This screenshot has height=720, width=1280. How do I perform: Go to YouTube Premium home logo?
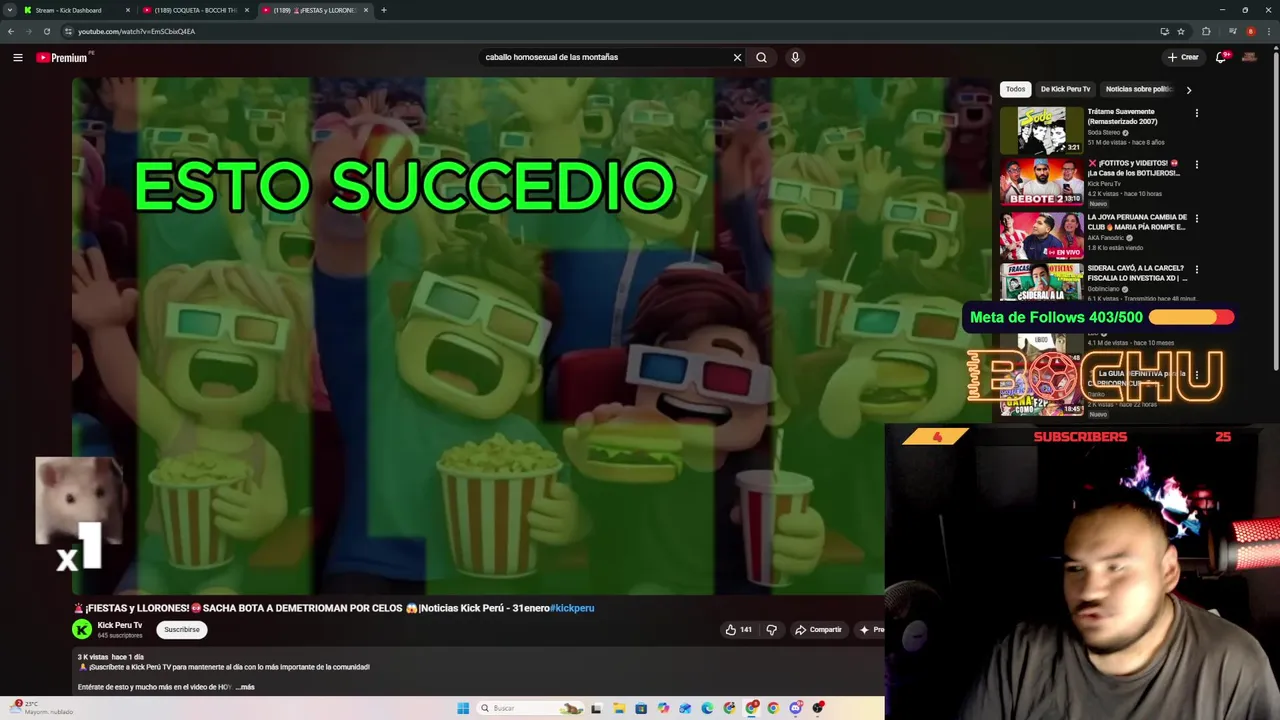(62, 57)
